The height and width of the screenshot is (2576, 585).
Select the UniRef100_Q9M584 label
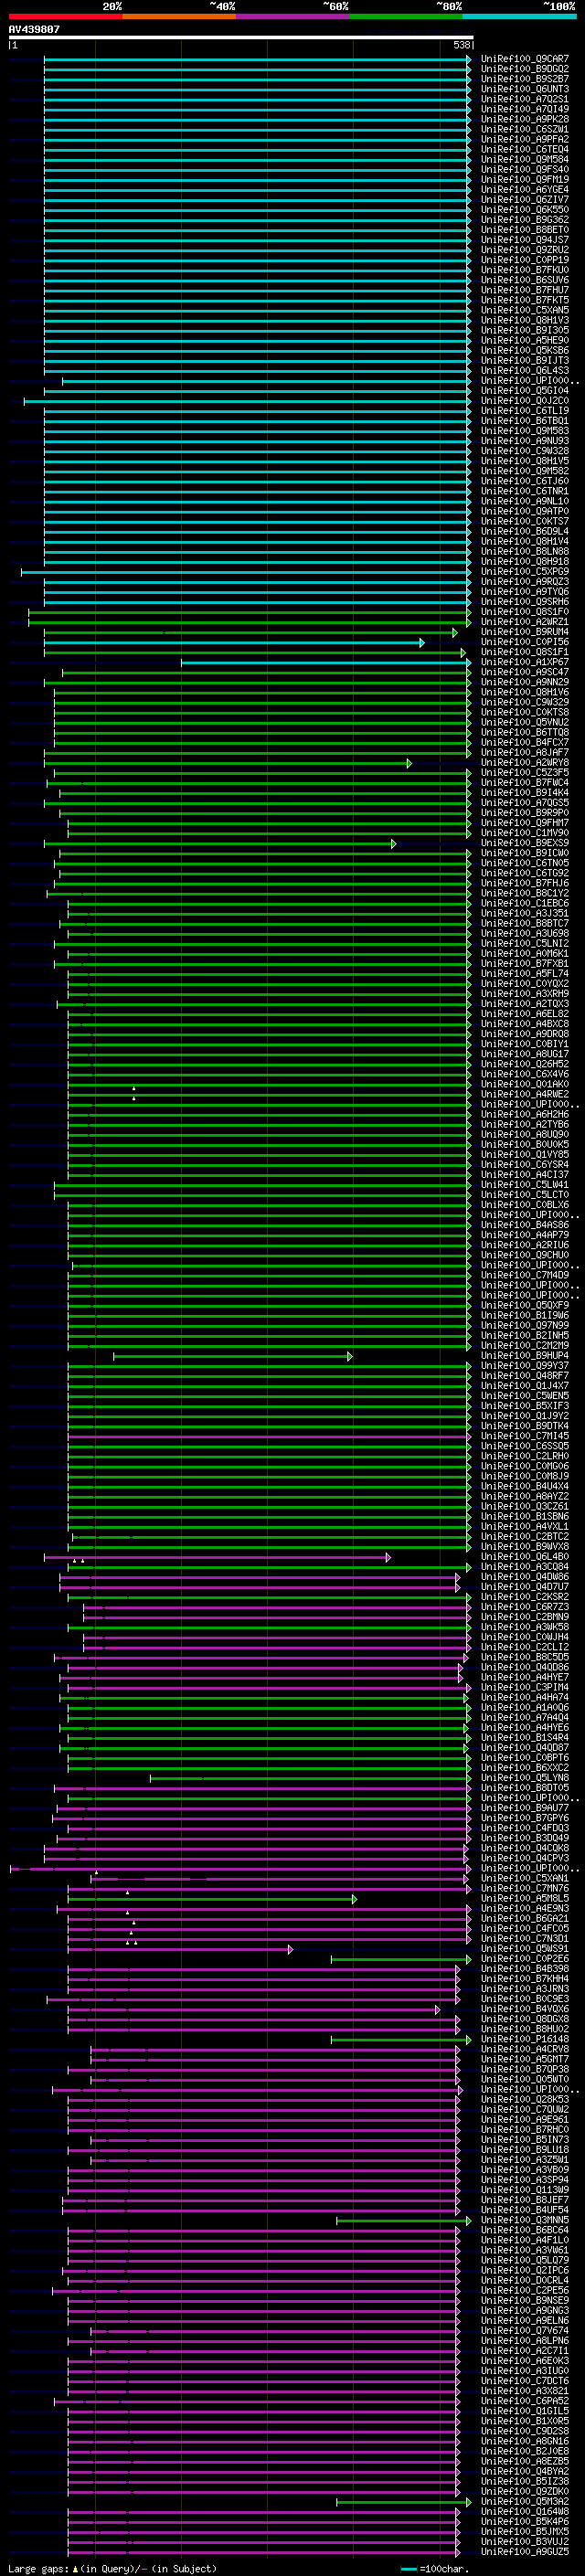click(525, 159)
